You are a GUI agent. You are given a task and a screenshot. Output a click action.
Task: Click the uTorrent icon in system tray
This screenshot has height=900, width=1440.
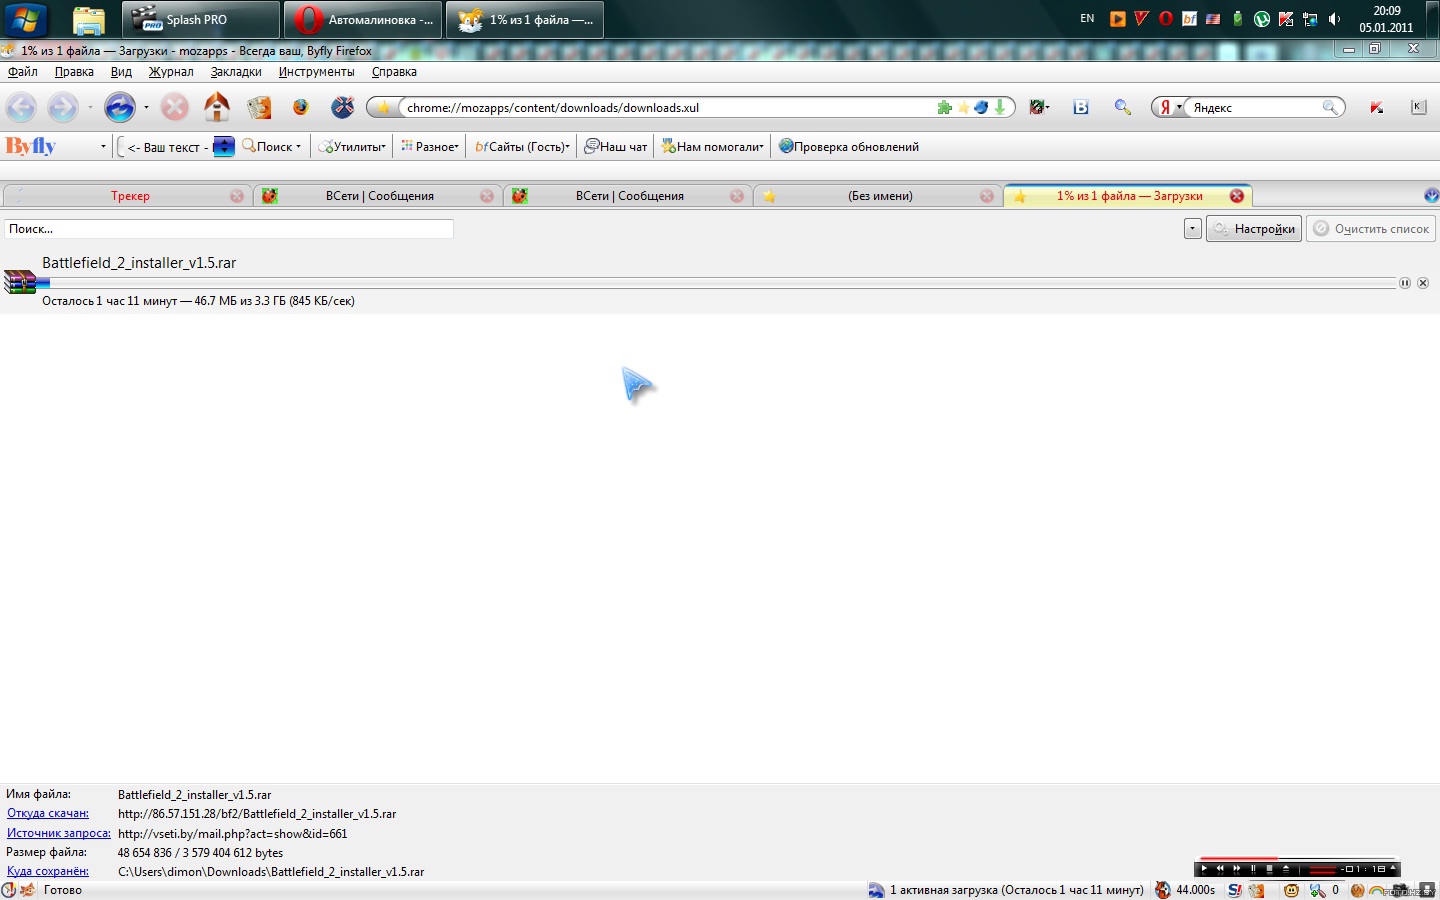click(1262, 19)
